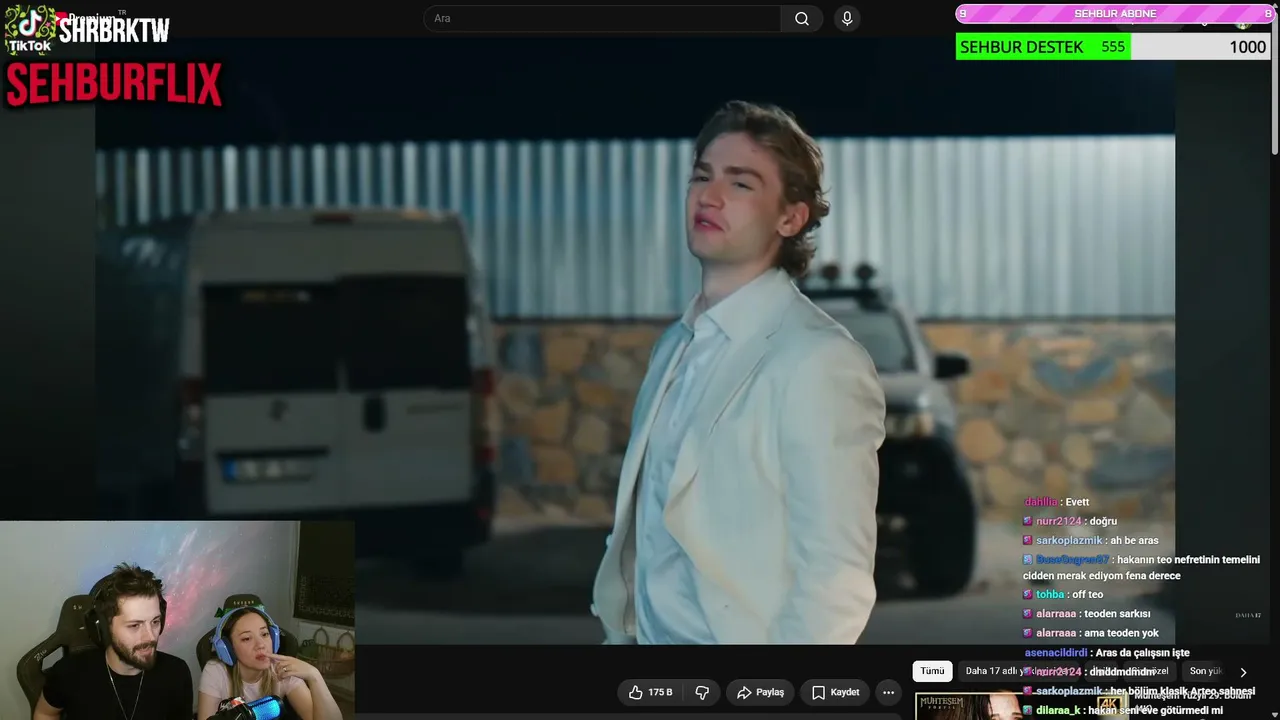Click chat username sarkoplazmik saying 'ah be aras'
The height and width of the screenshot is (720, 1280).
(x=1069, y=540)
